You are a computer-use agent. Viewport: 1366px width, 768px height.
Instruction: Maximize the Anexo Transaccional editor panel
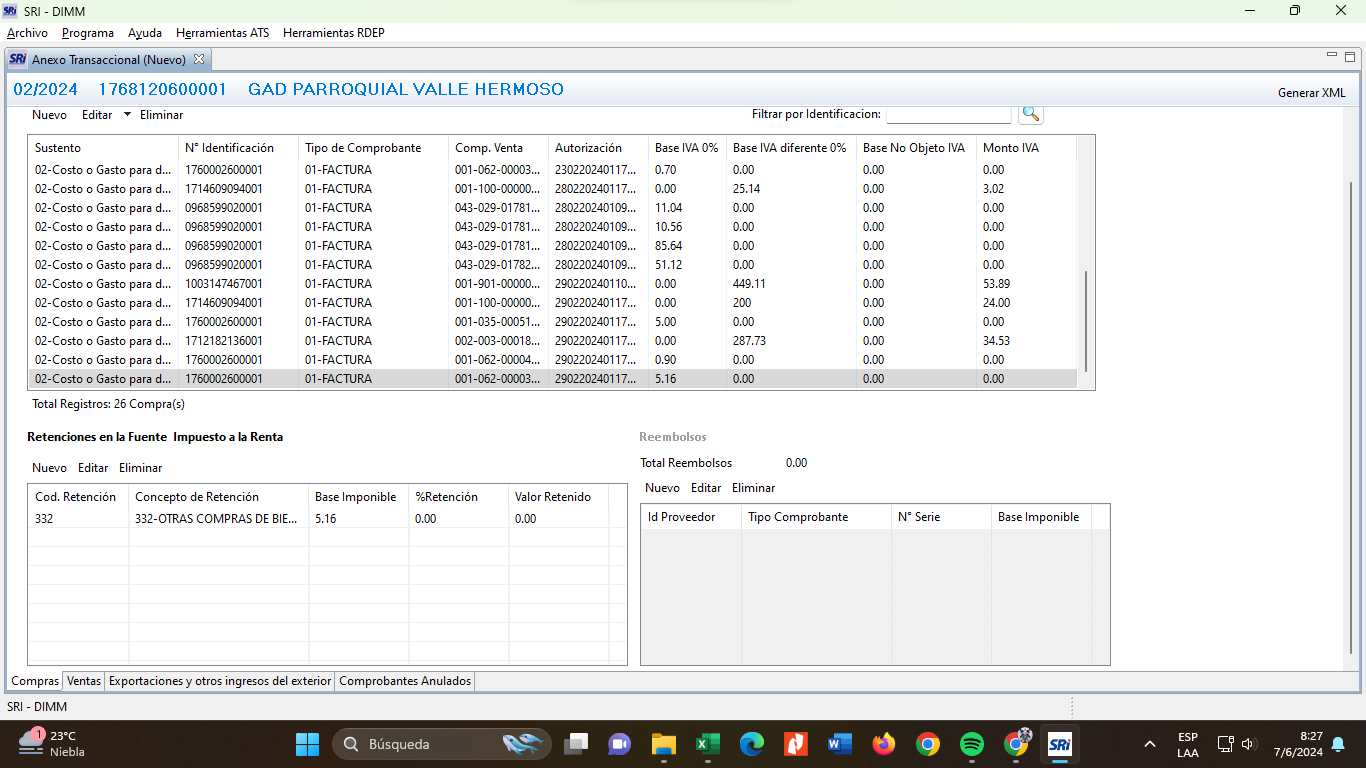(1350, 56)
